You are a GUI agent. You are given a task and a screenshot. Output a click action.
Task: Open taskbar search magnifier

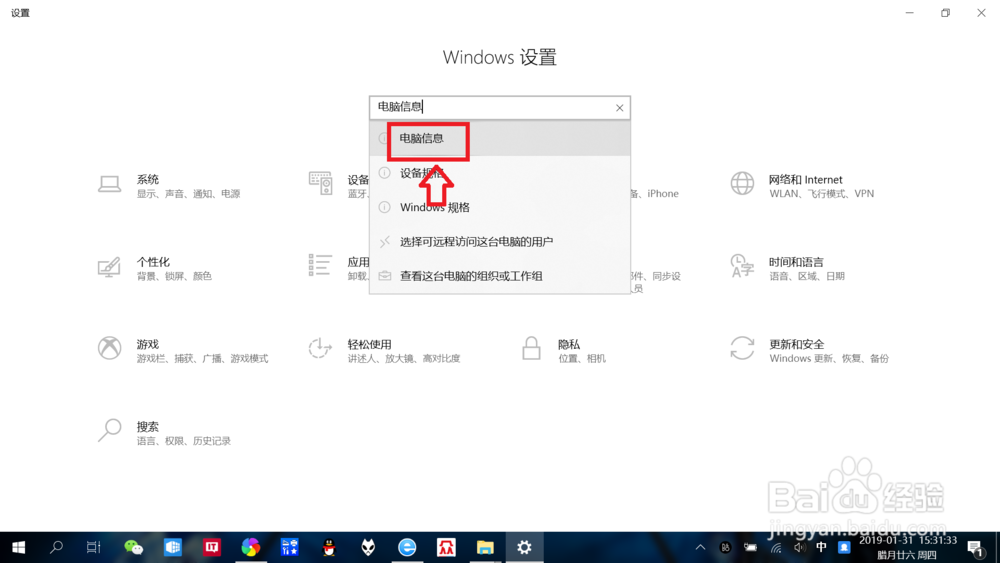tap(56, 547)
